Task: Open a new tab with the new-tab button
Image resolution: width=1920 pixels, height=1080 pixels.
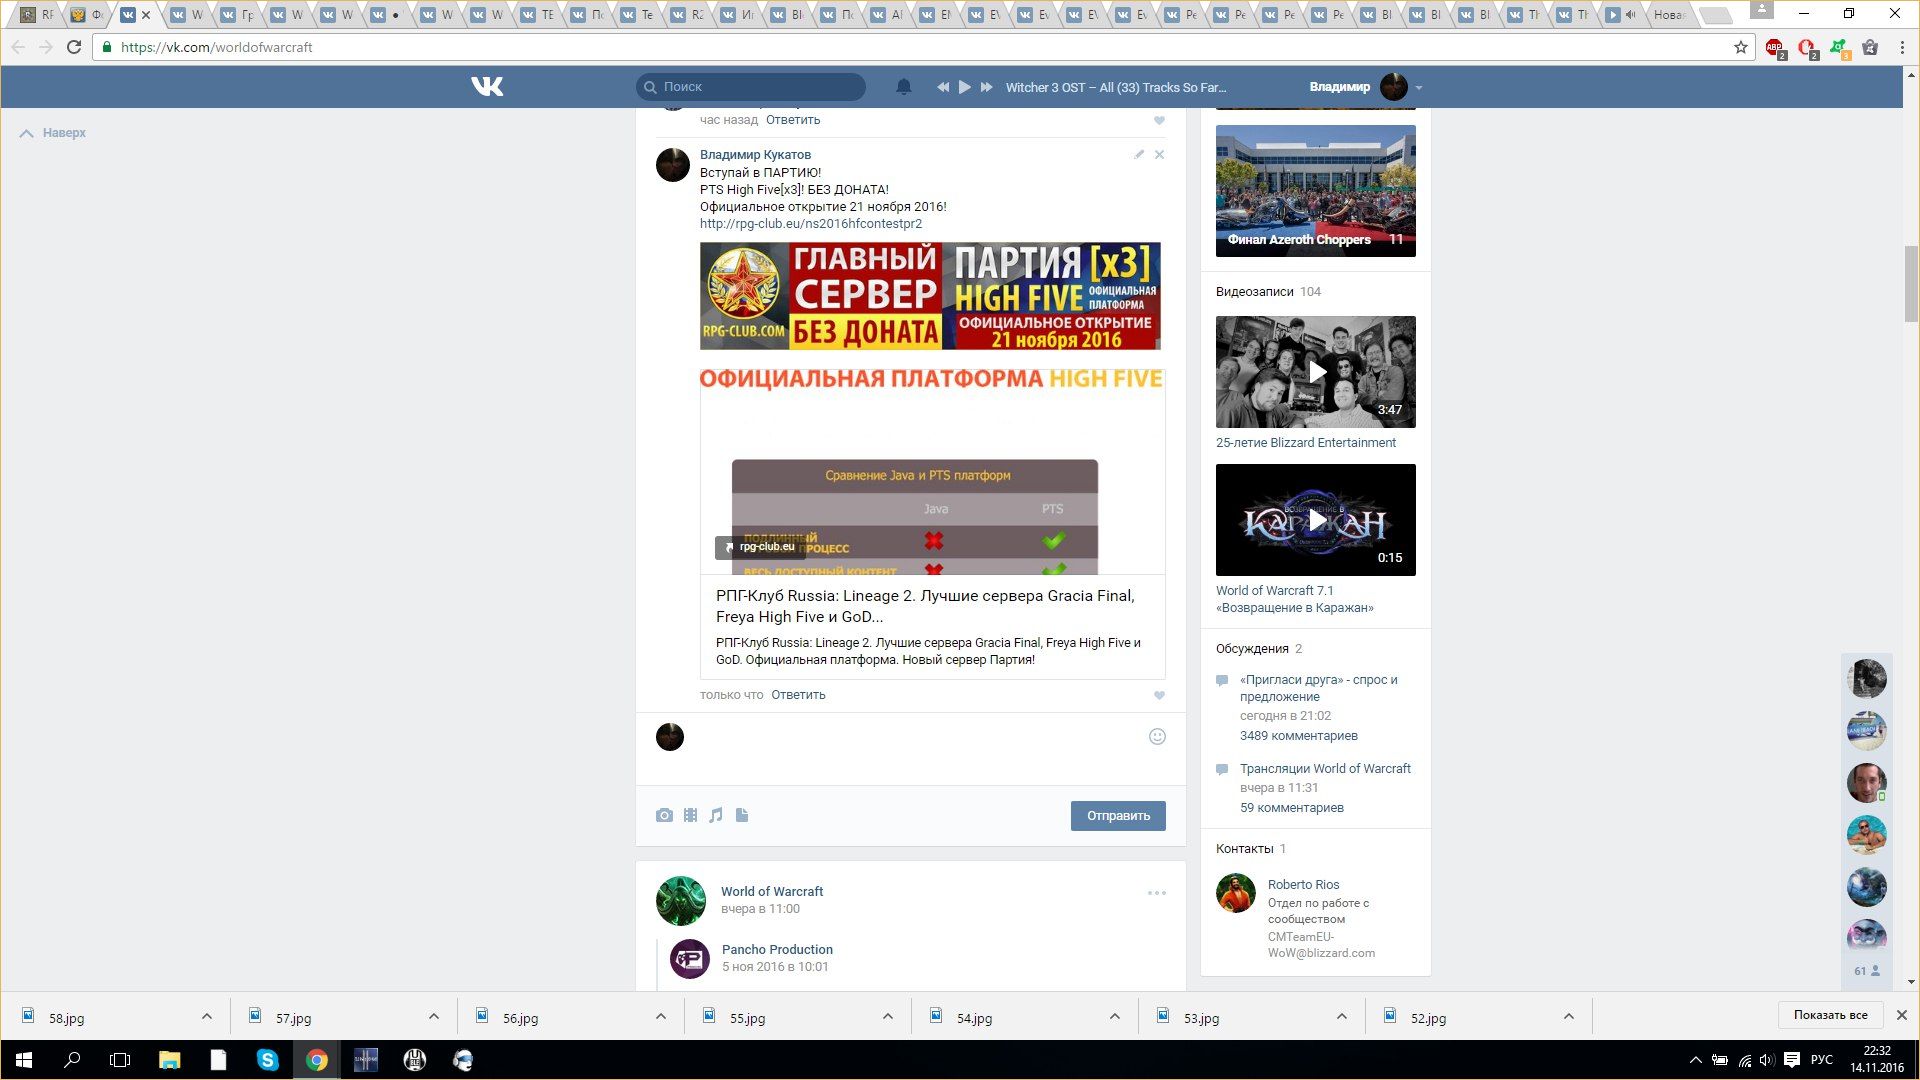Action: (1715, 15)
